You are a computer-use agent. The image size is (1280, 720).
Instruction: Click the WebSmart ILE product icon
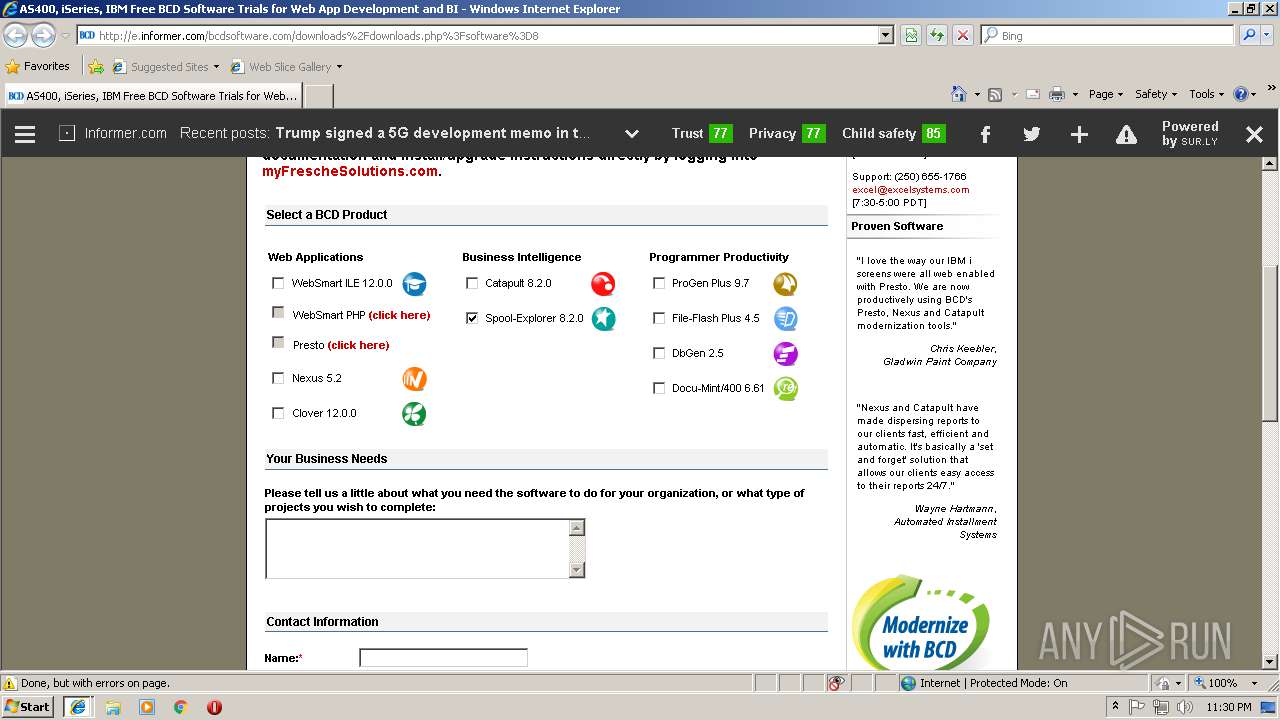pyautogui.click(x=414, y=284)
